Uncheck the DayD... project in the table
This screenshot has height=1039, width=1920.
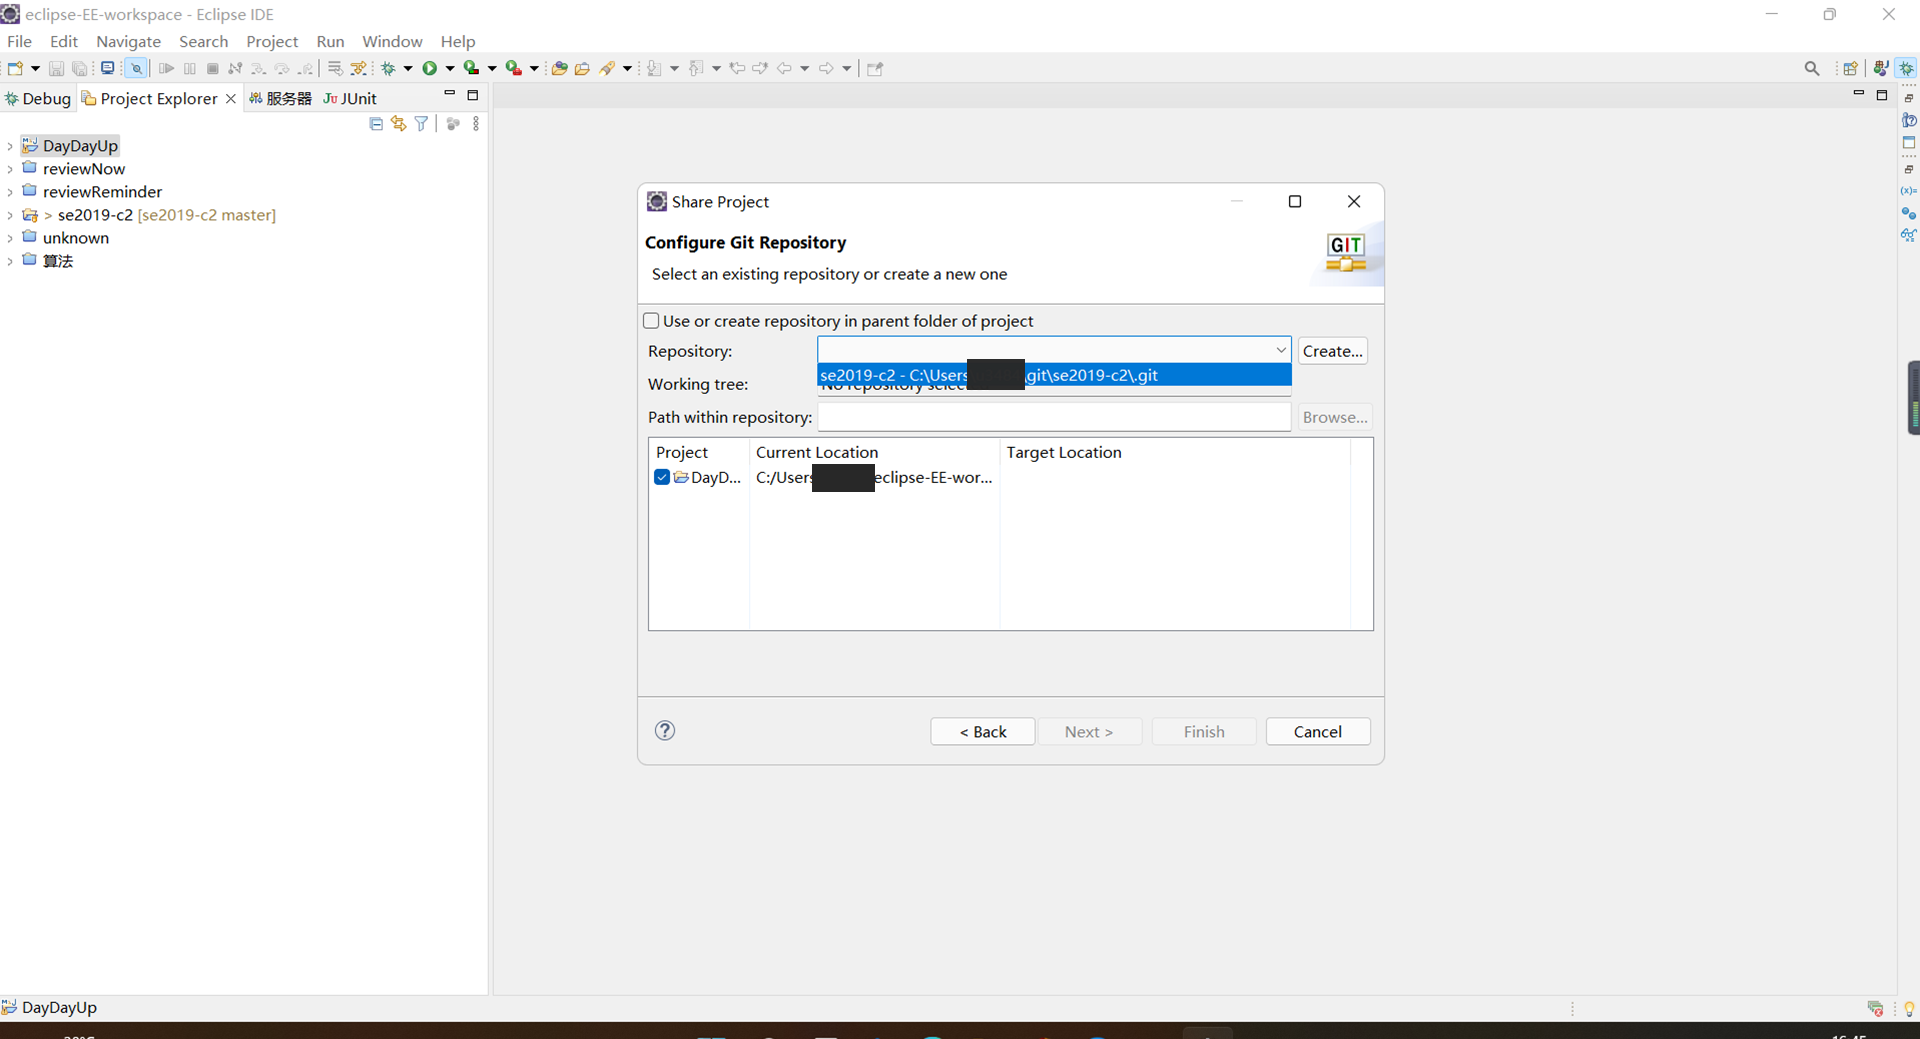click(x=662, y=477)
